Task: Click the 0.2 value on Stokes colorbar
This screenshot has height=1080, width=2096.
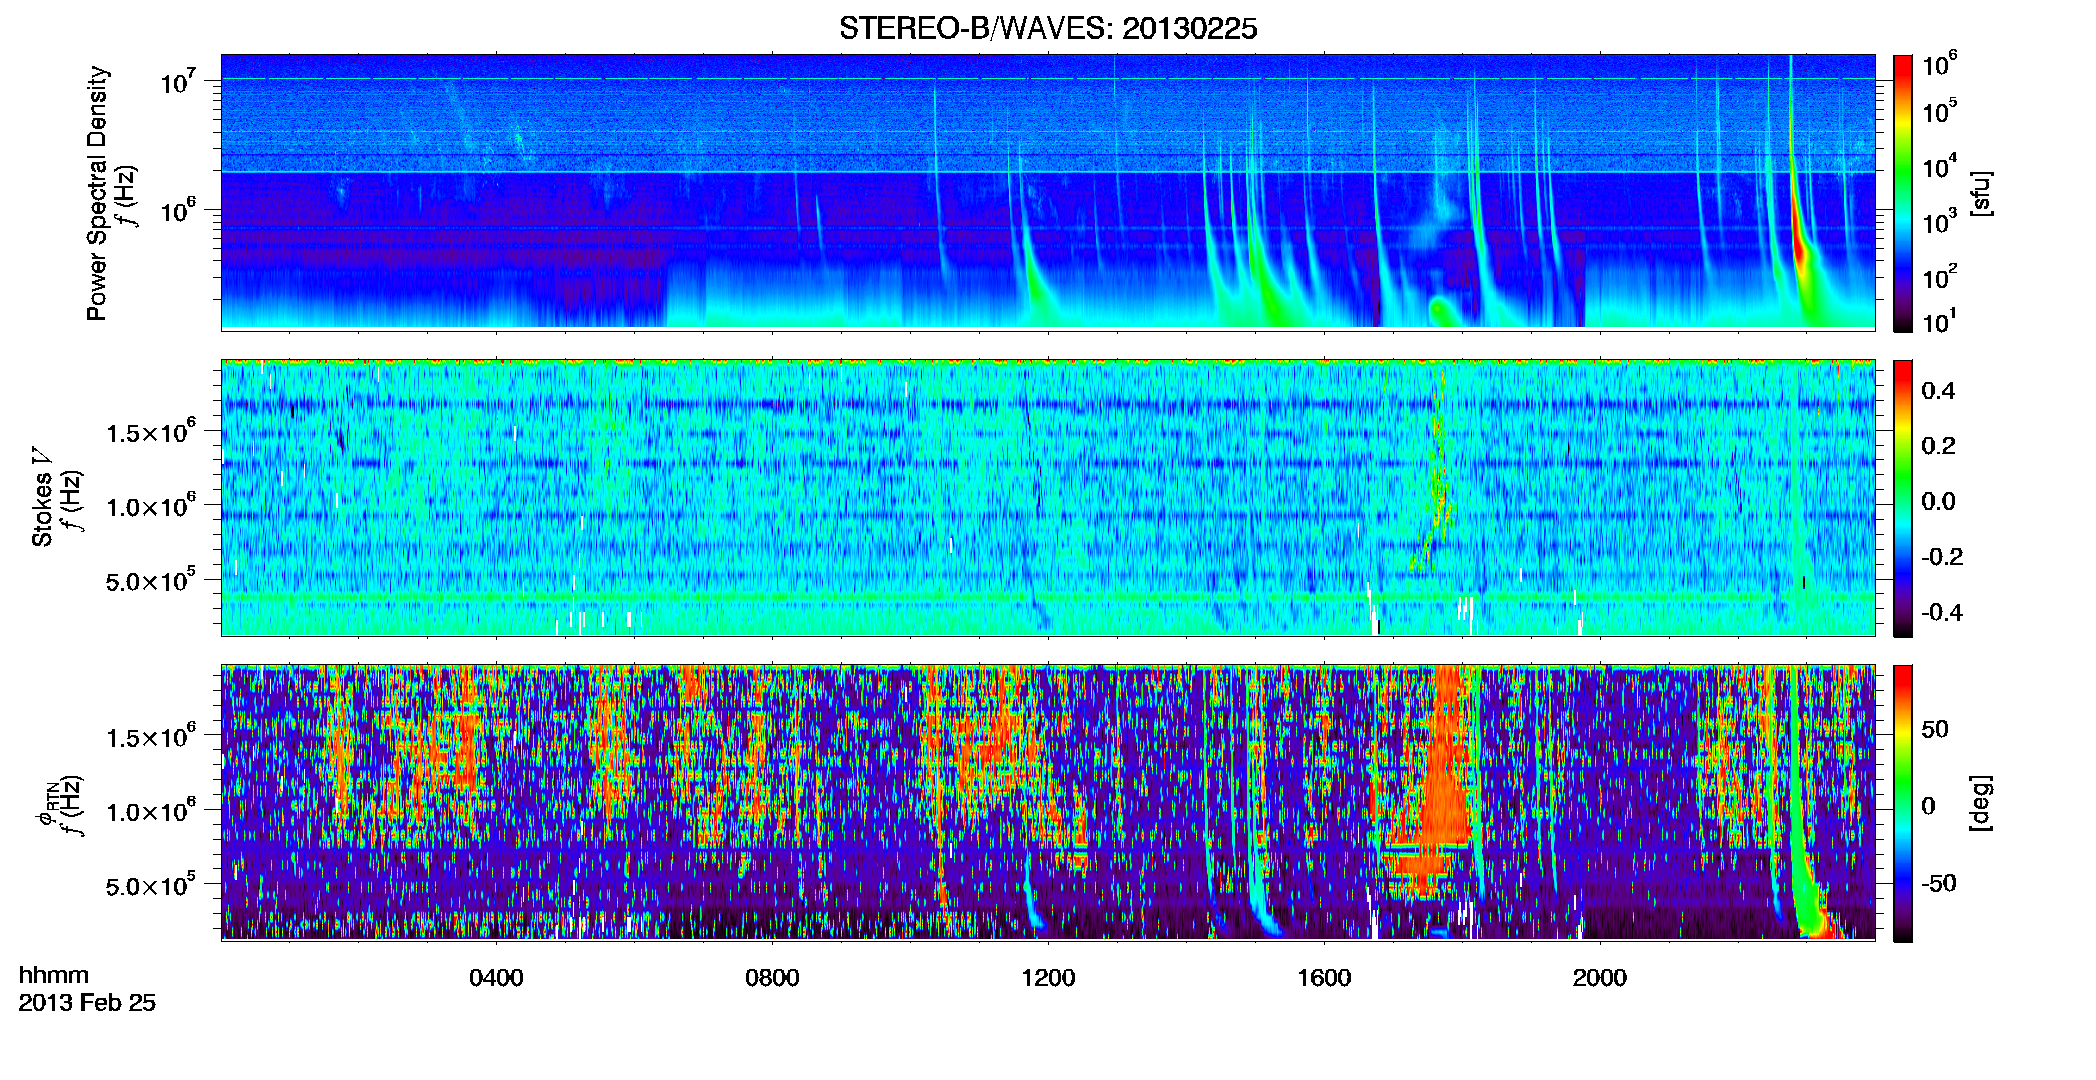Action: [x=1938, y=446]
